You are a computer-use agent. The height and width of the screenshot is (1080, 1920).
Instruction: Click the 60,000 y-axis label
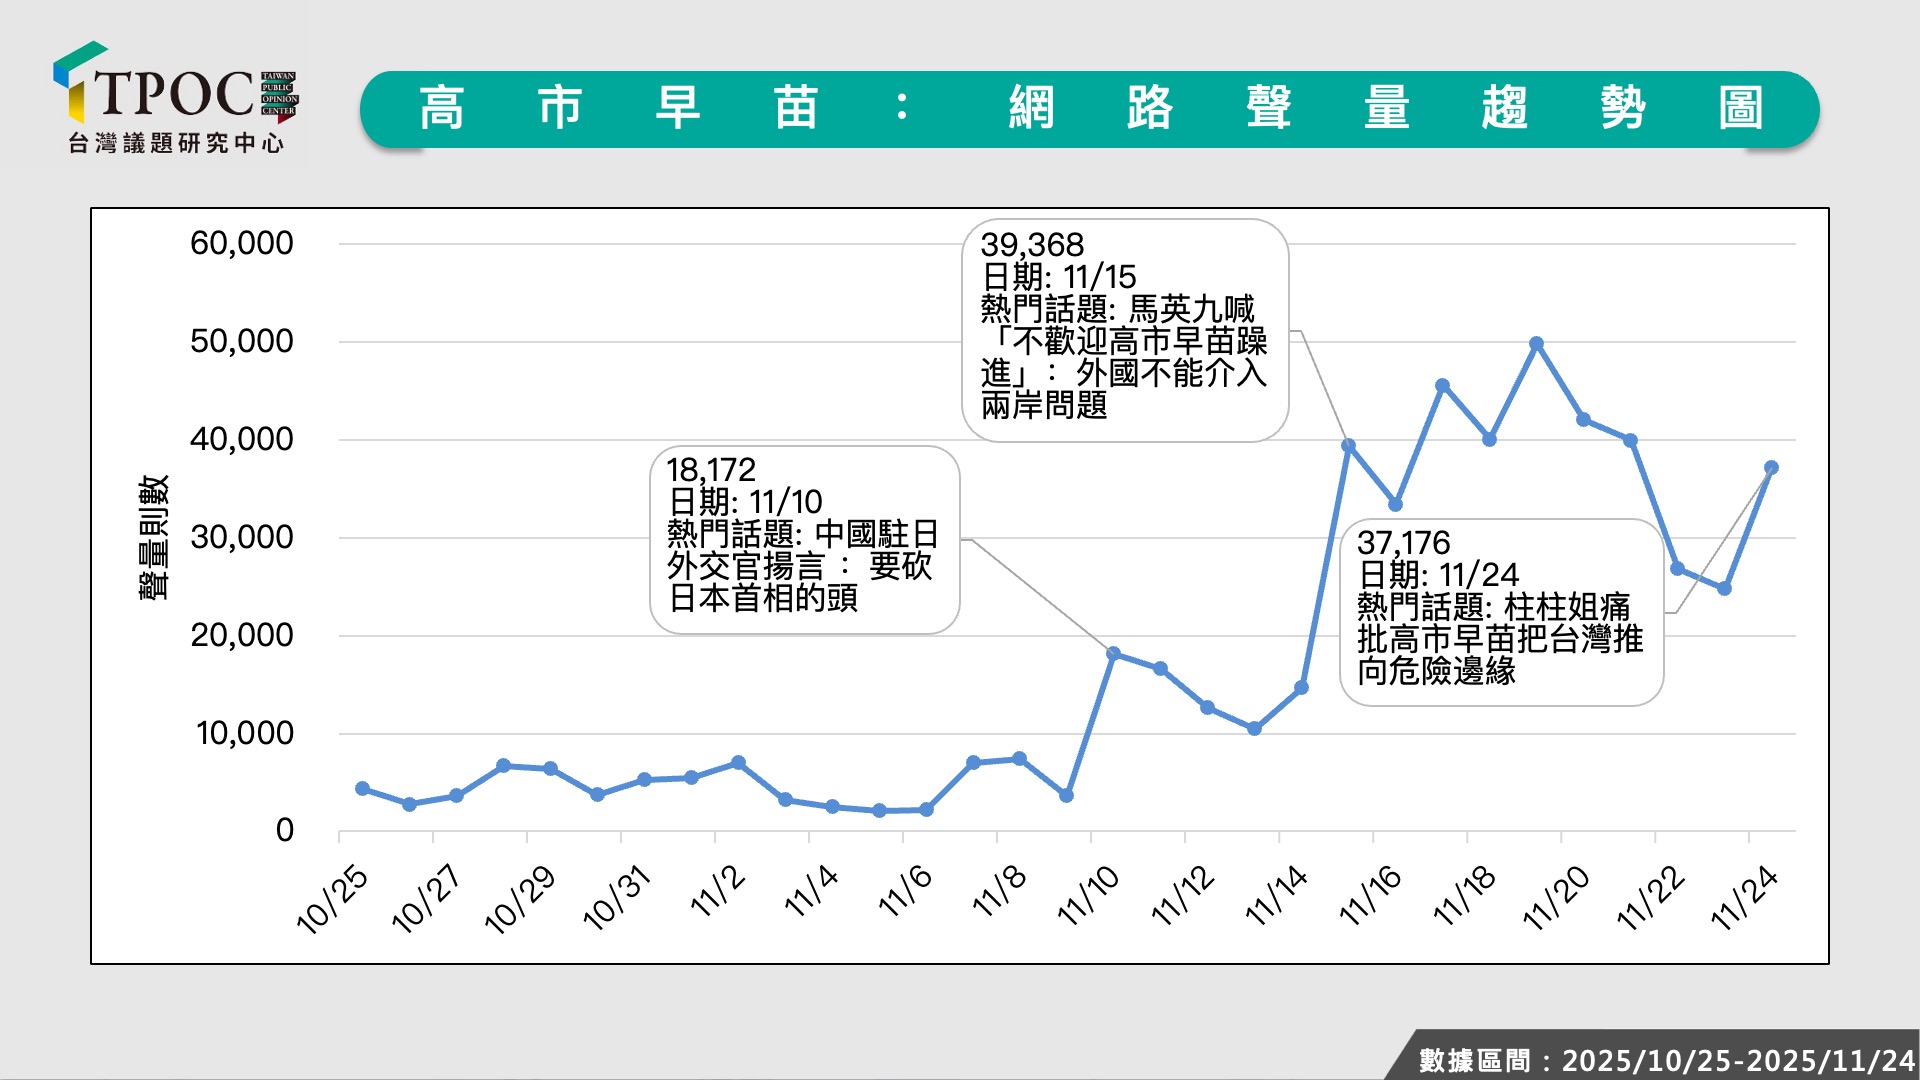pos(241,243)
